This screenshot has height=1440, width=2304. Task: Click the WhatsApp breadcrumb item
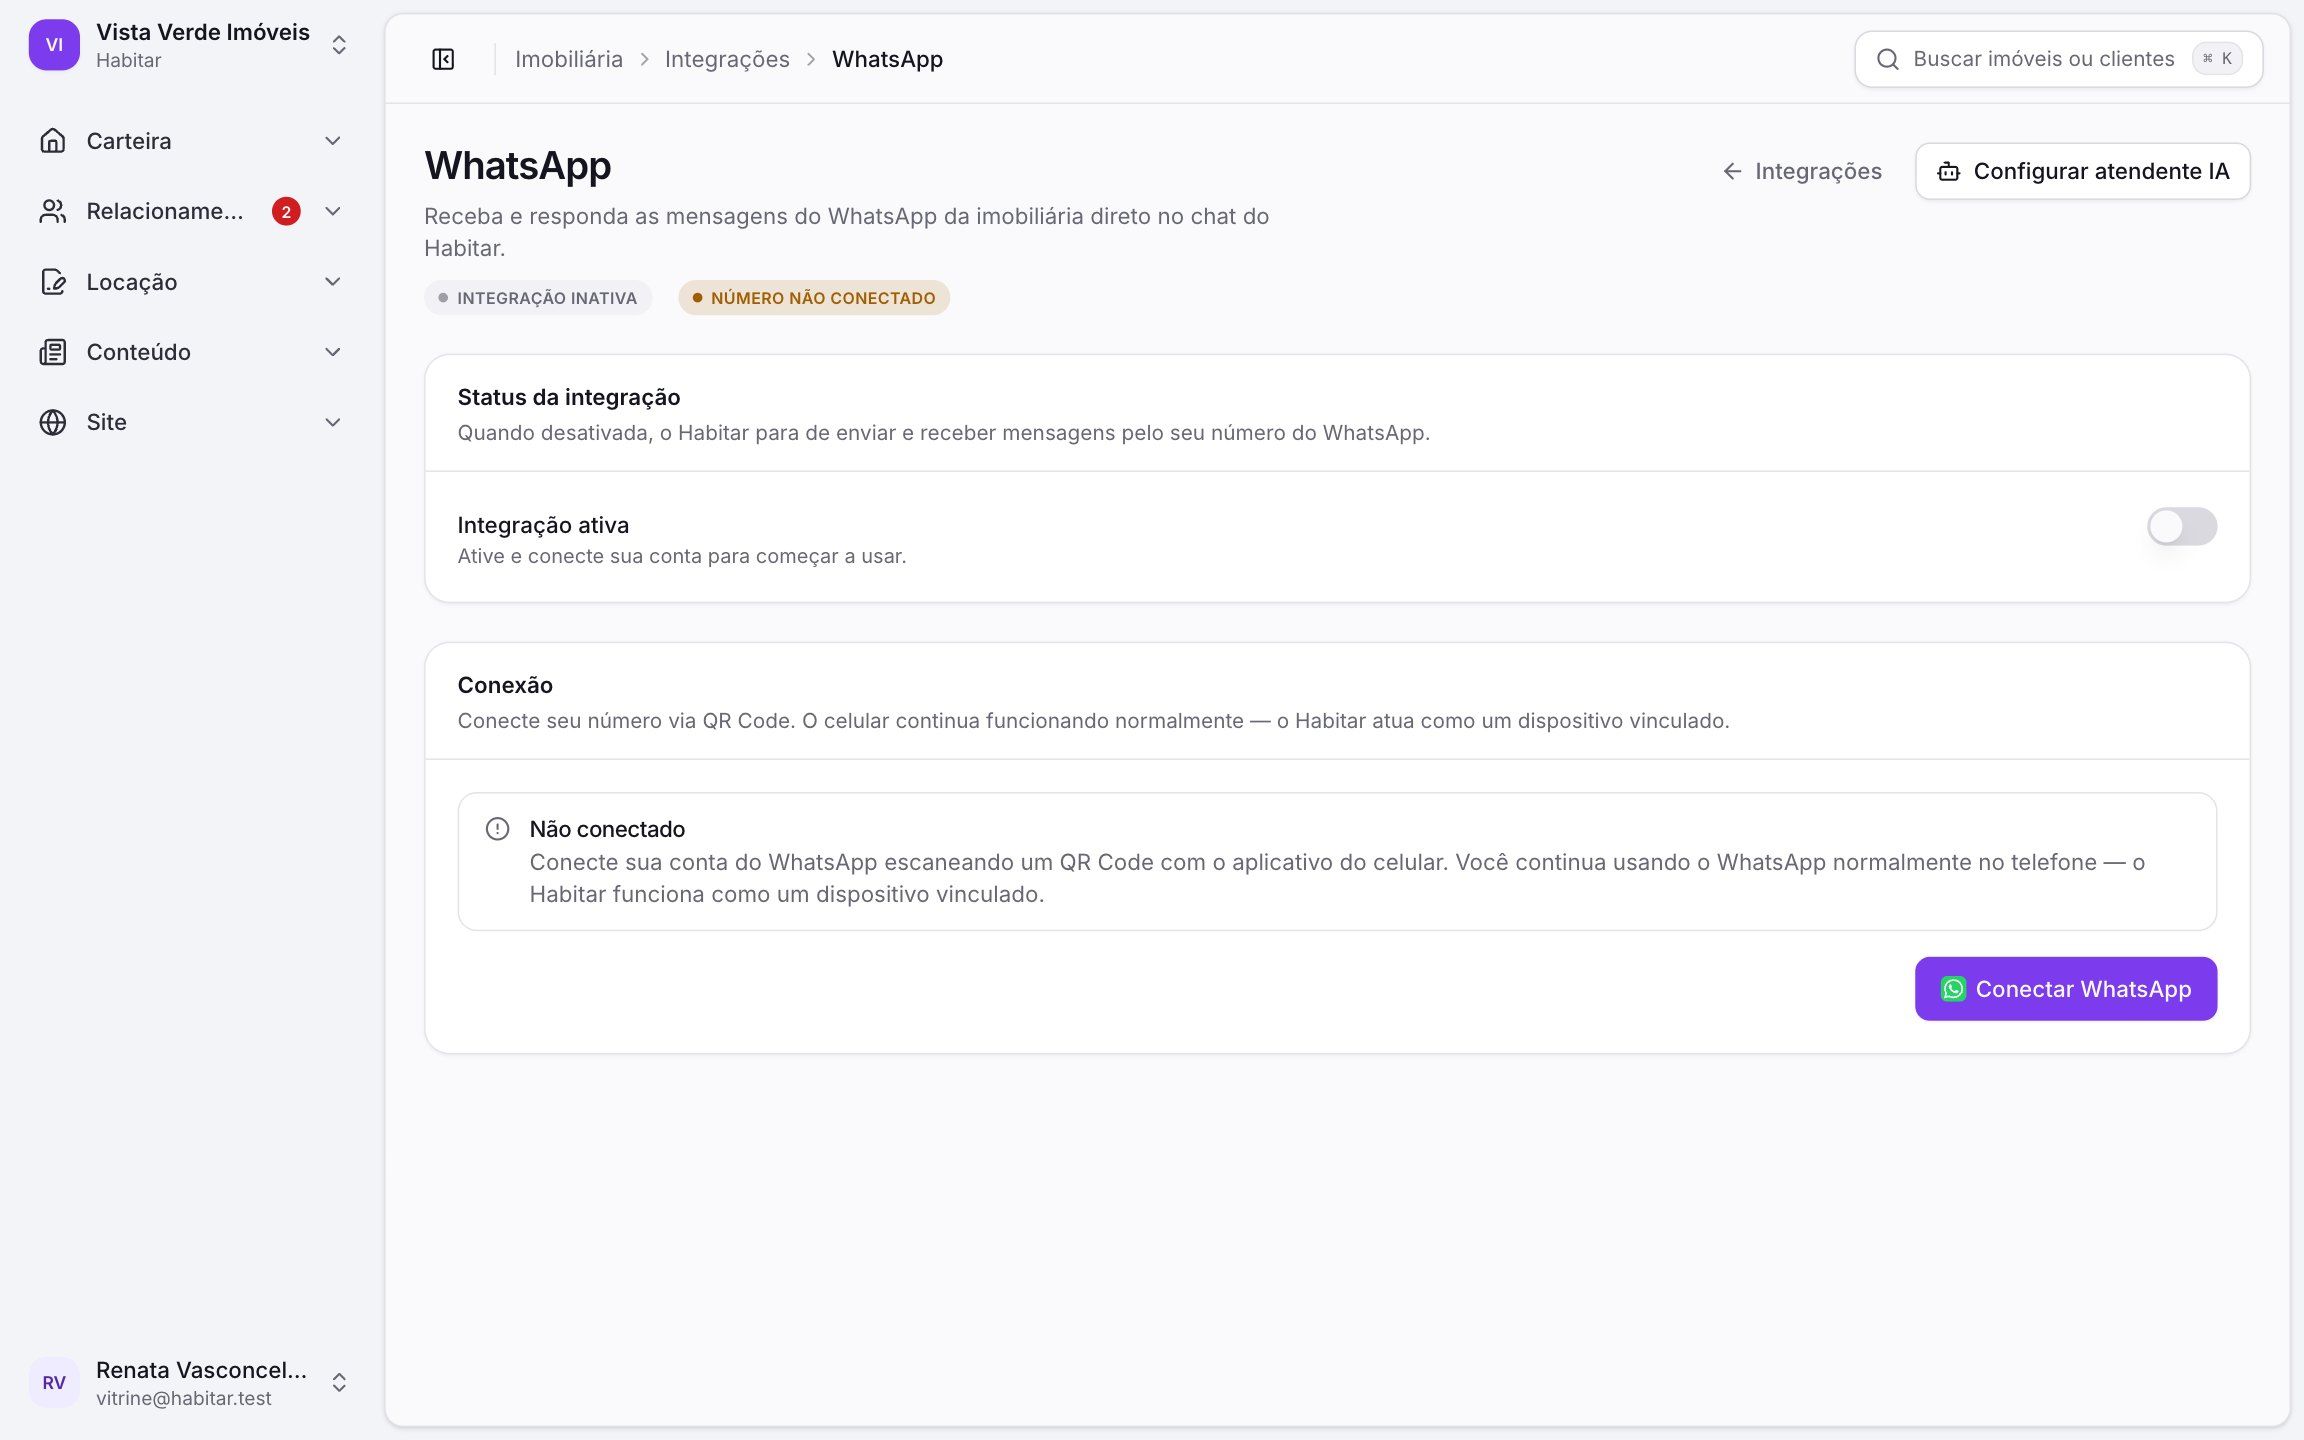point(887,59)
